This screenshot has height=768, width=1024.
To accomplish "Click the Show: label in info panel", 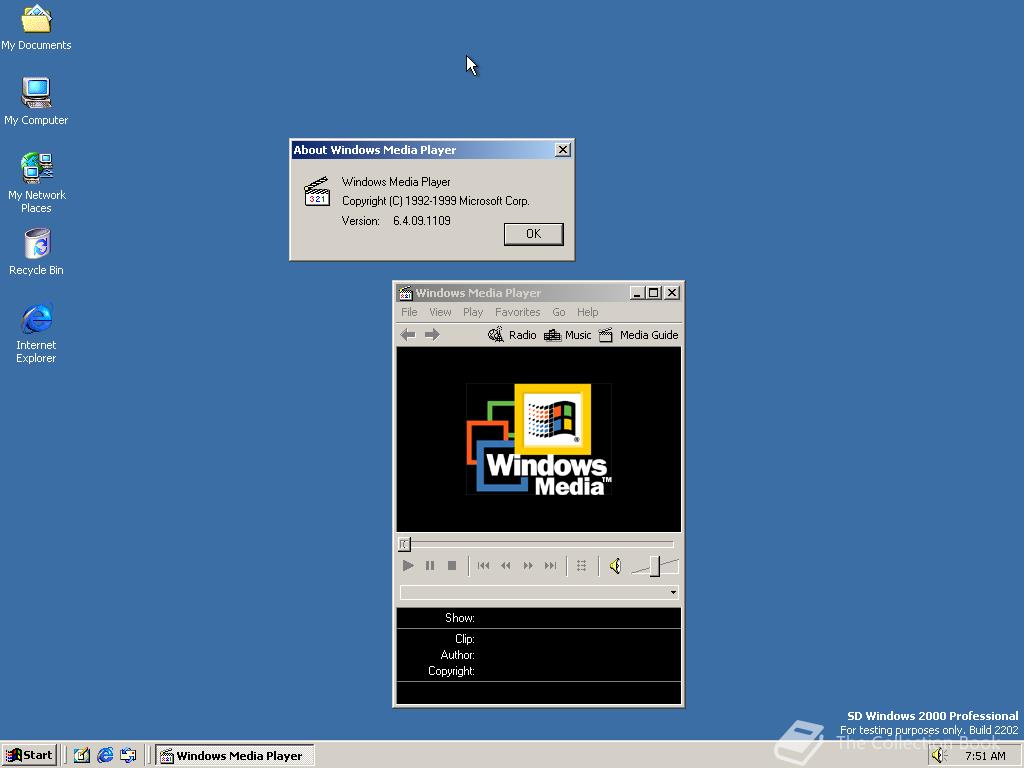I will [x=460, y=618].
